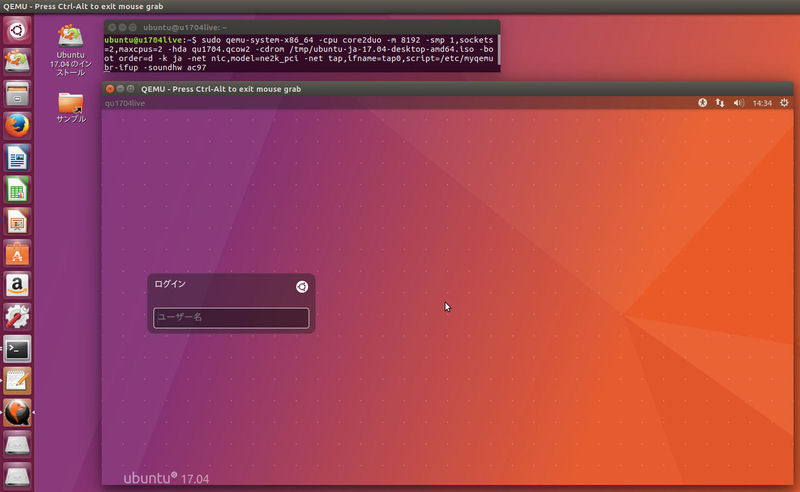800x492 pixels.
Task: Open the bottom drive launcher icon
Action: 17,476
